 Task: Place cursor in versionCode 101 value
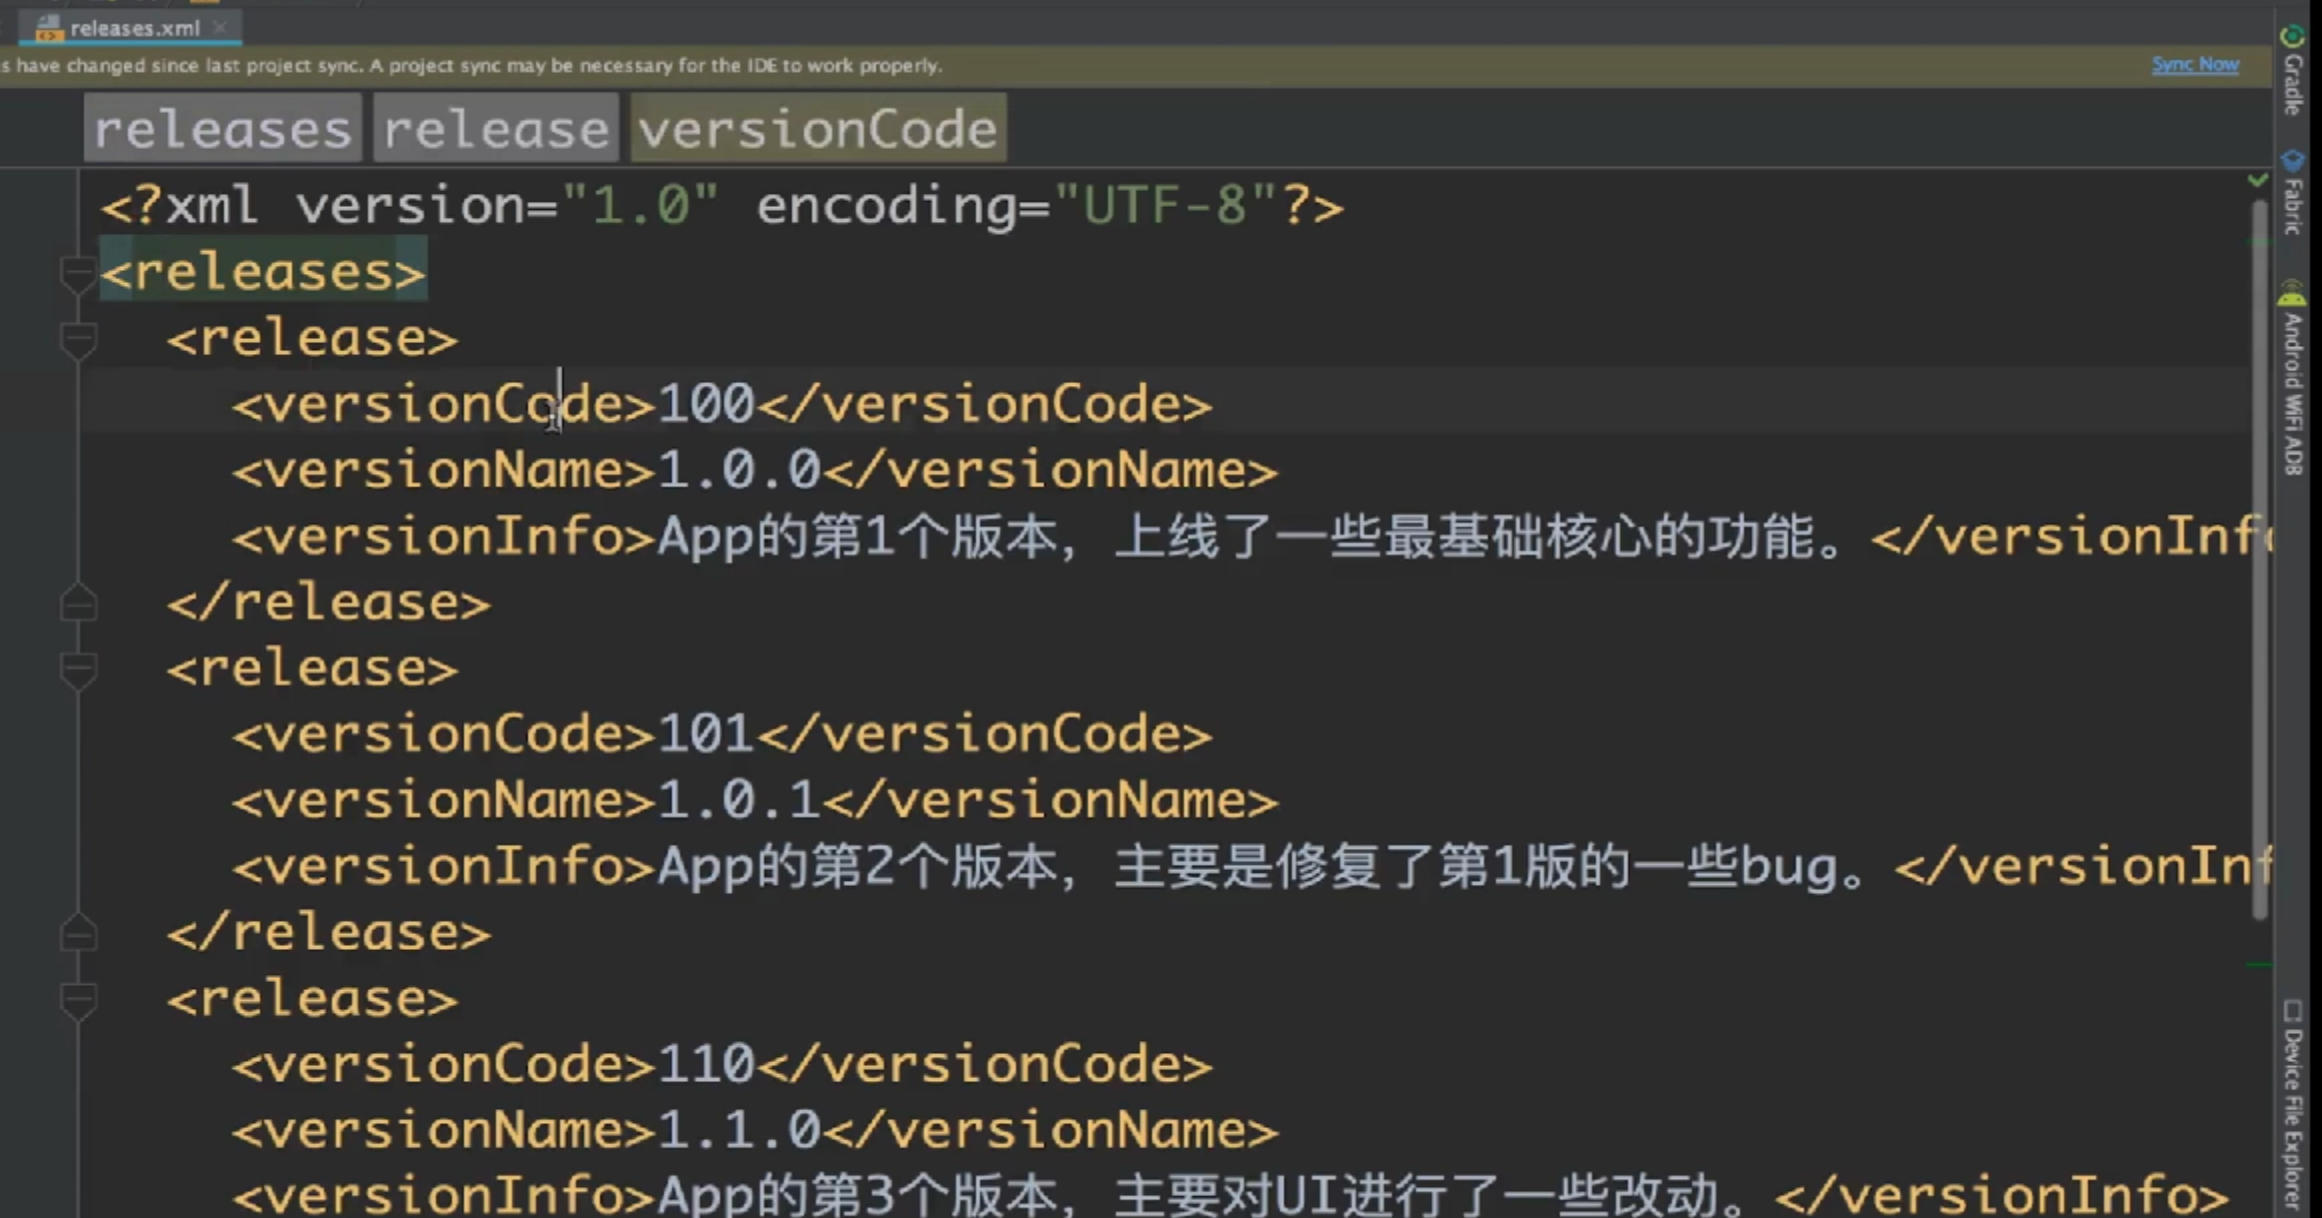pyautogui.click(x=705, y=735)
